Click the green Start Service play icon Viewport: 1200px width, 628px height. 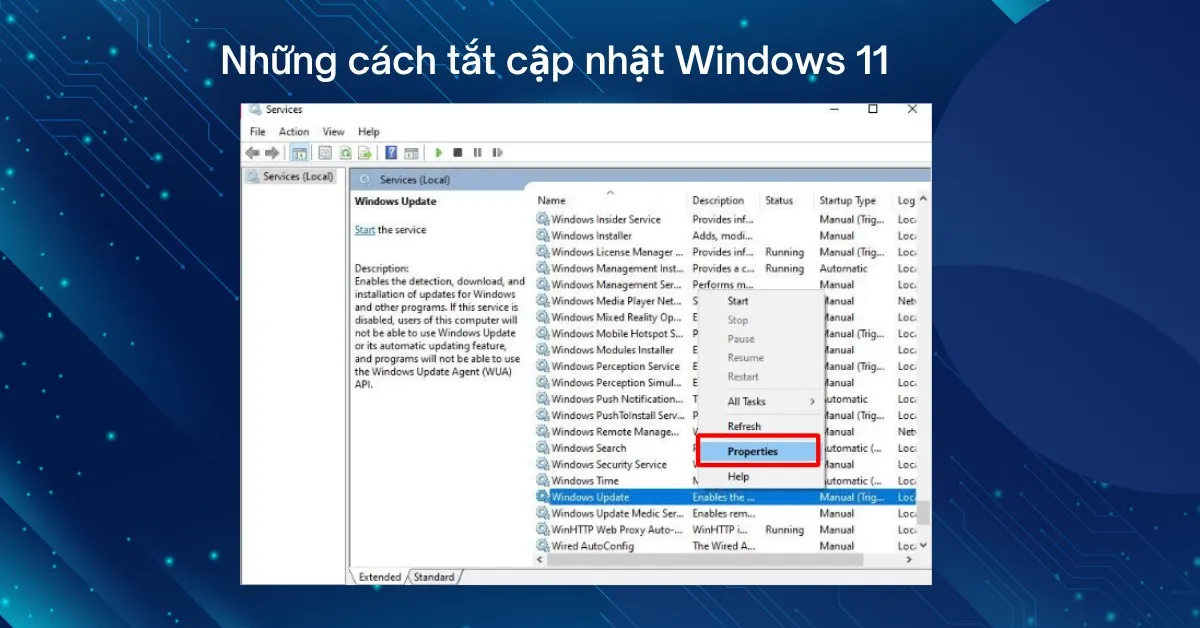(437, 153)
